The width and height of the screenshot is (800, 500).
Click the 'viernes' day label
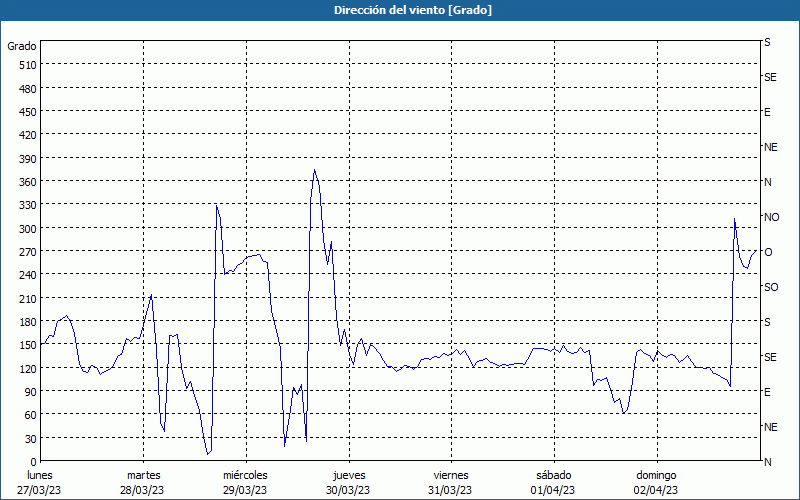(x=451, y=476)
